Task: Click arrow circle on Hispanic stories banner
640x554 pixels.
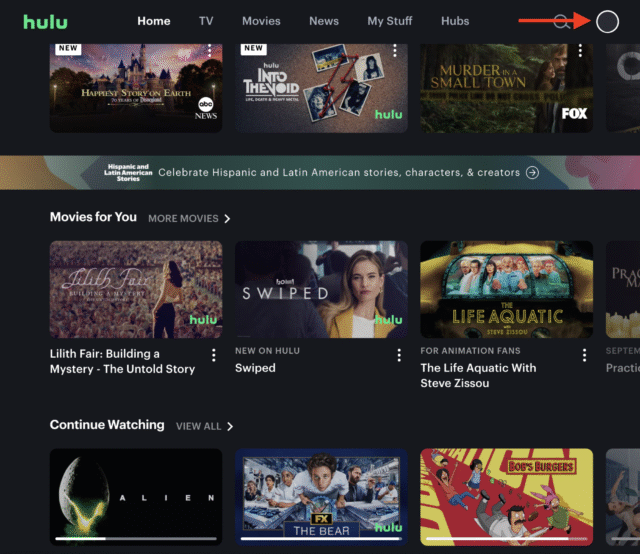Action: (532, 173)
